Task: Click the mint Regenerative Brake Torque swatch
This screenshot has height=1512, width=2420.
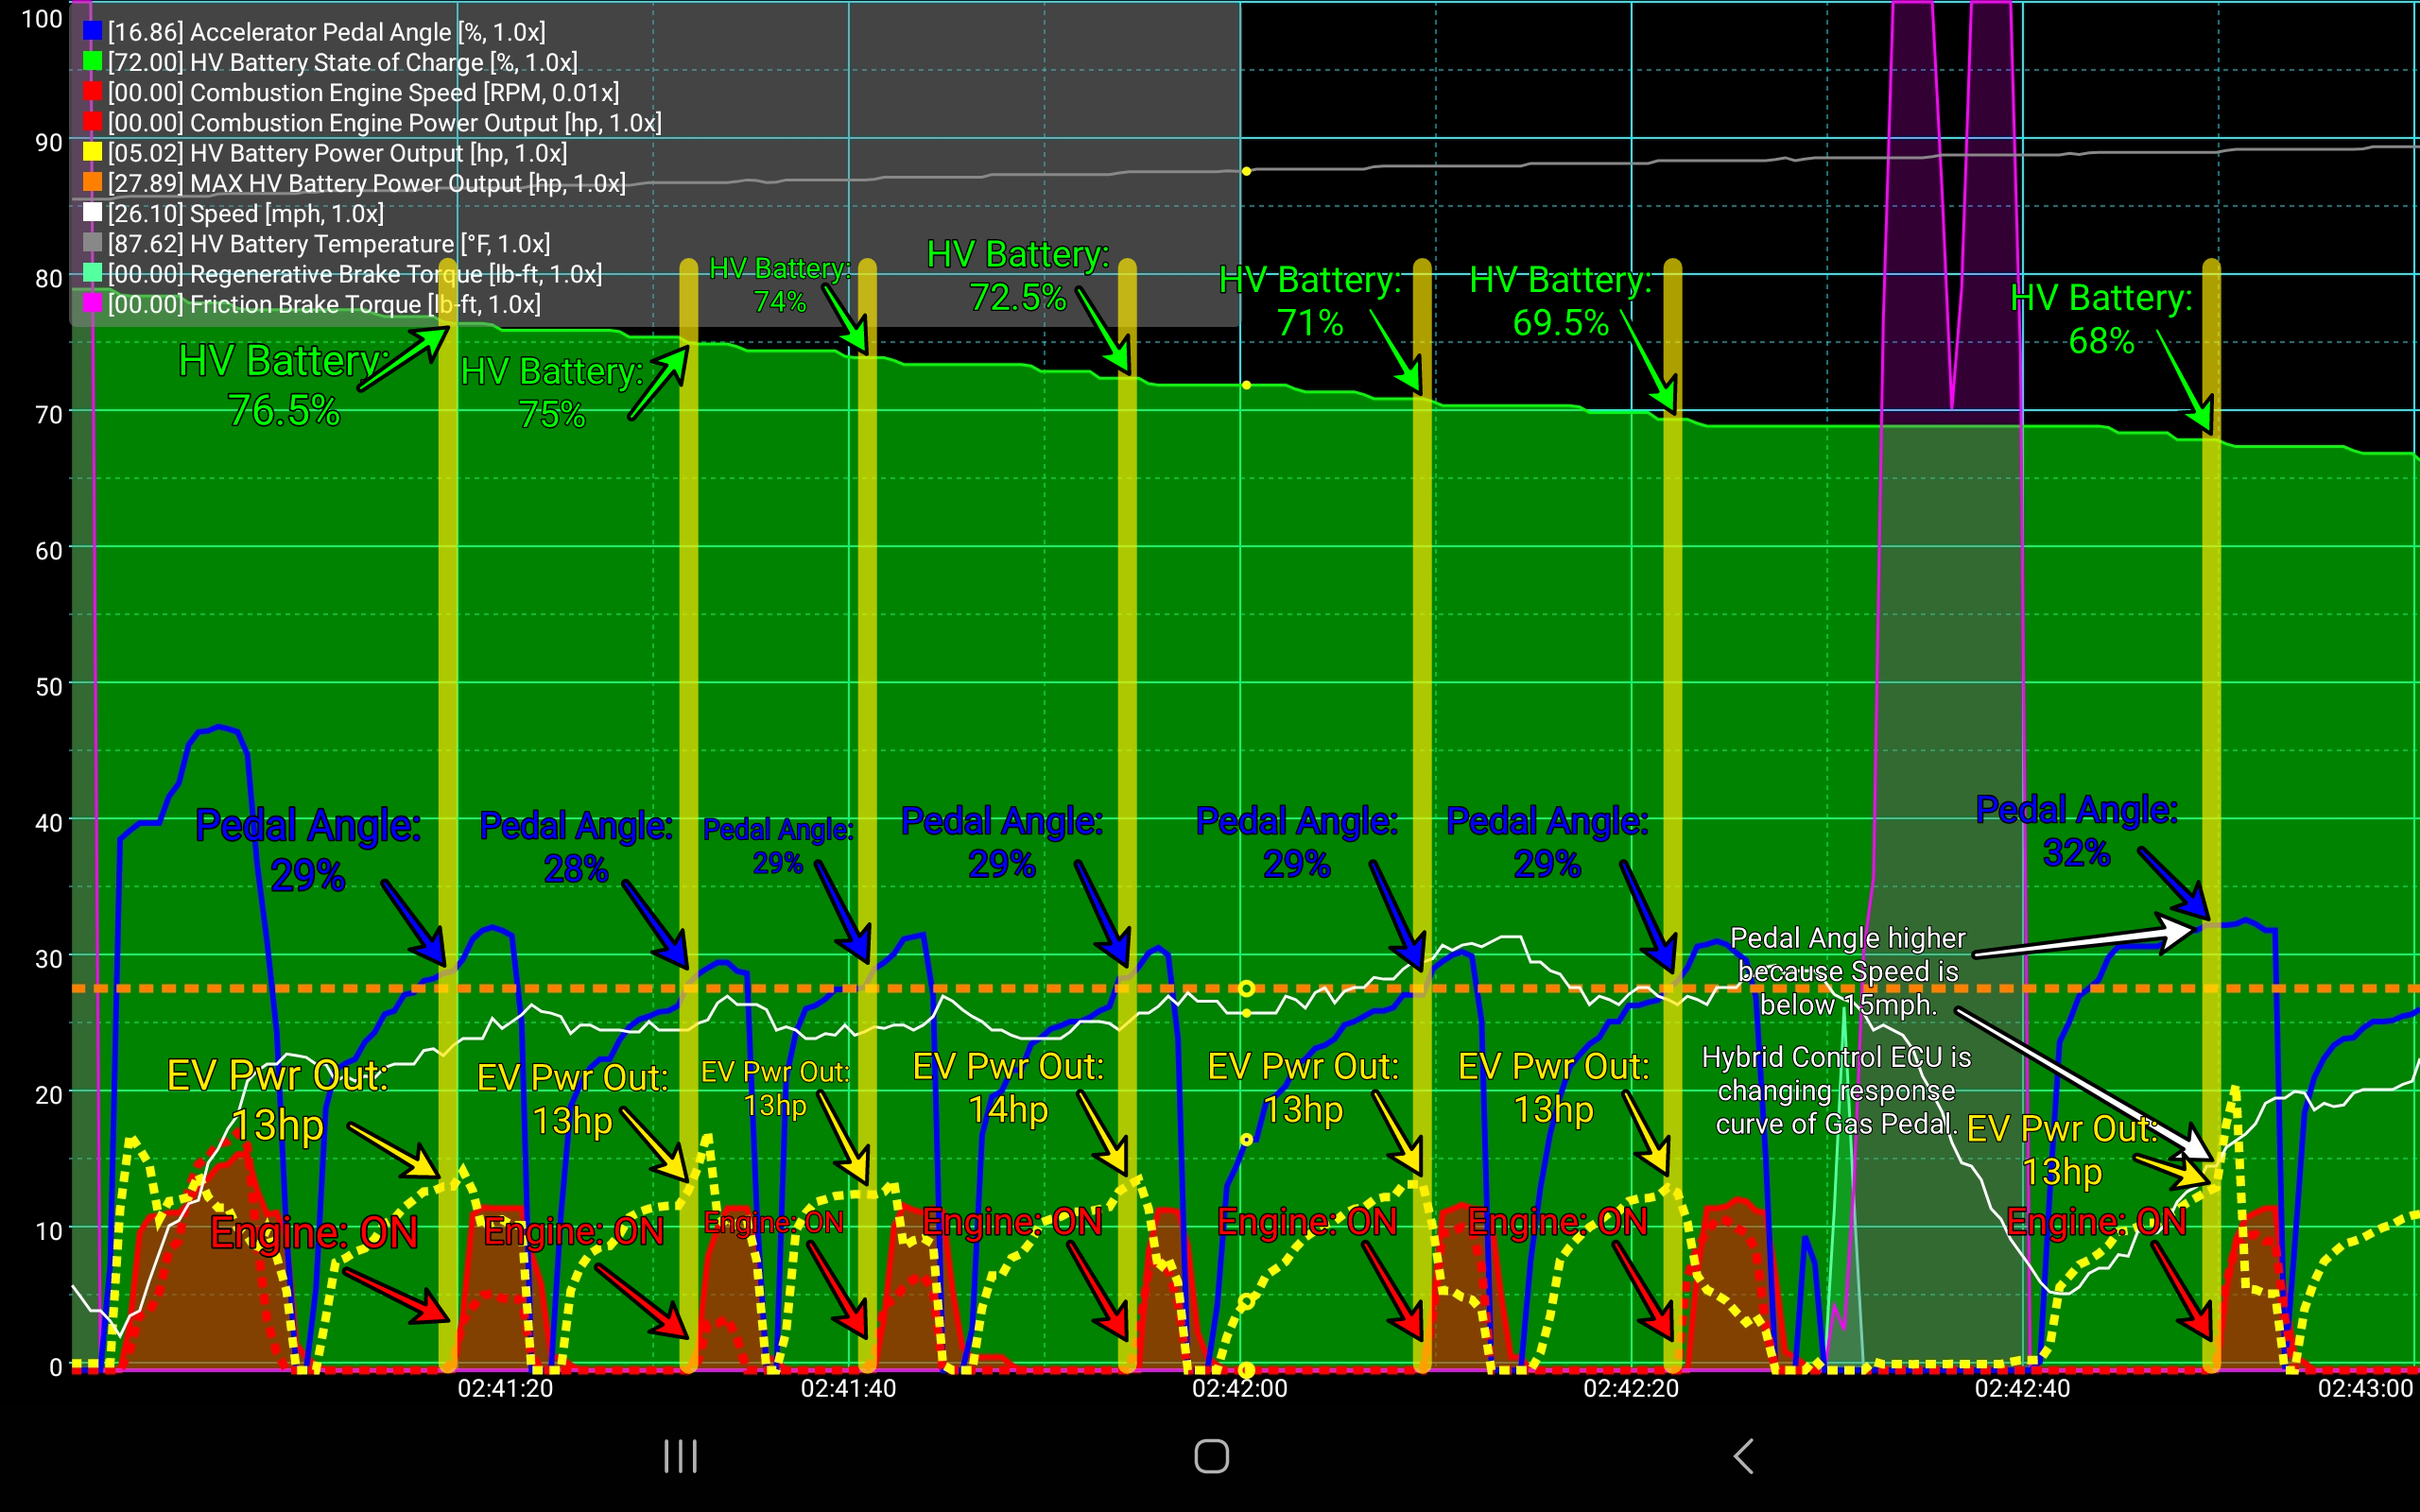Action: tap(92, 274)
